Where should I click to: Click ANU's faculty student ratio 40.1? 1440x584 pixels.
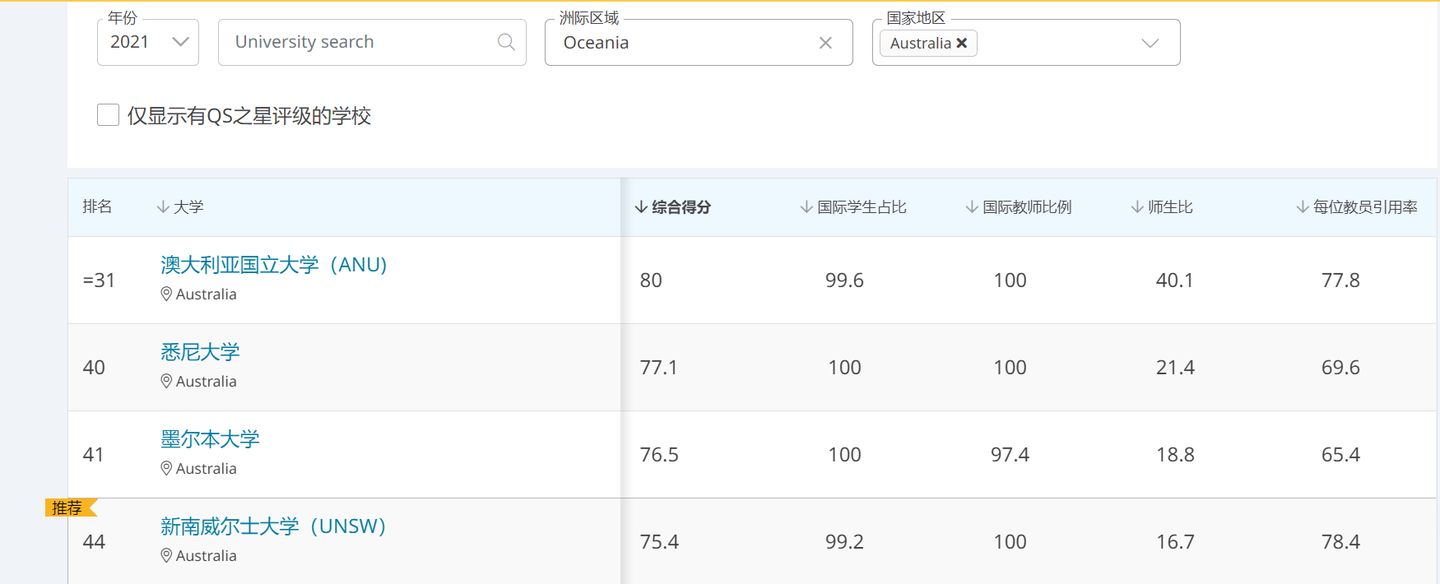[1175, 281]
